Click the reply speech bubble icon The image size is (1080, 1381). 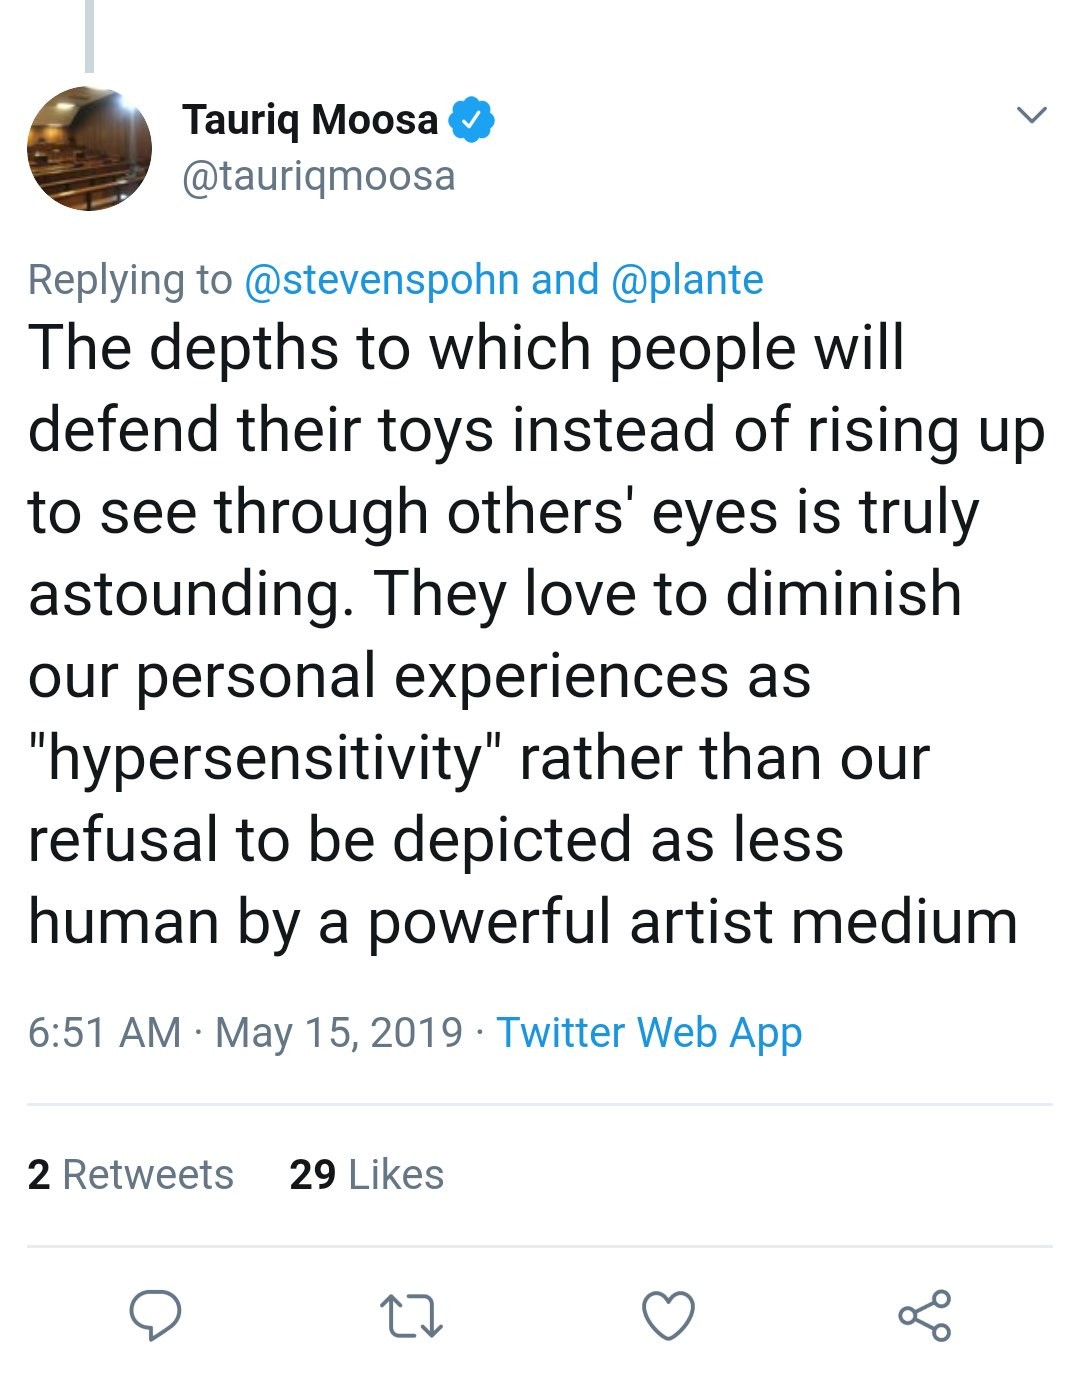[156, 1314]
